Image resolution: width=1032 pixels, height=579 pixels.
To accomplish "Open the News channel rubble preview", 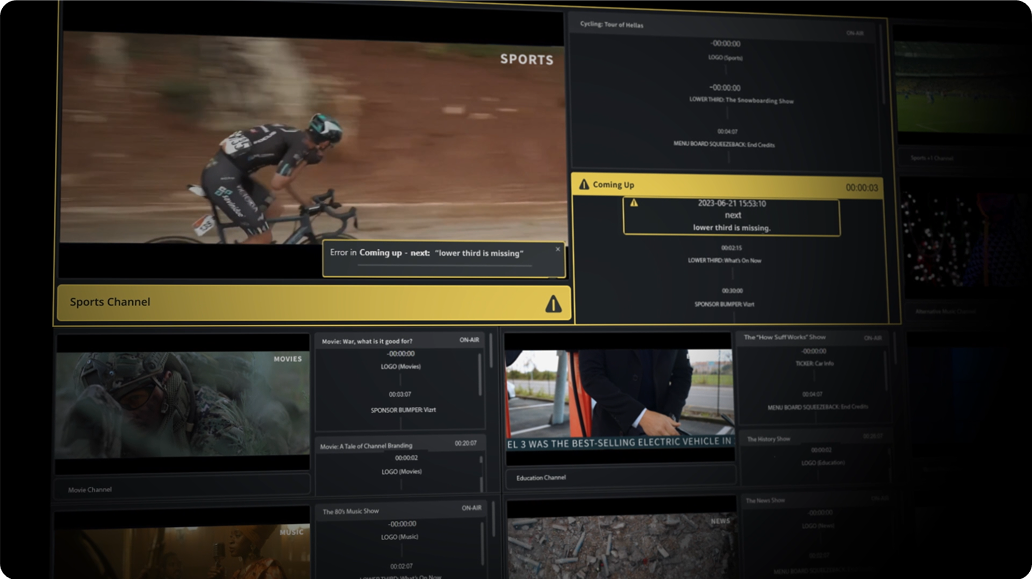I will [x=621, y=546].
